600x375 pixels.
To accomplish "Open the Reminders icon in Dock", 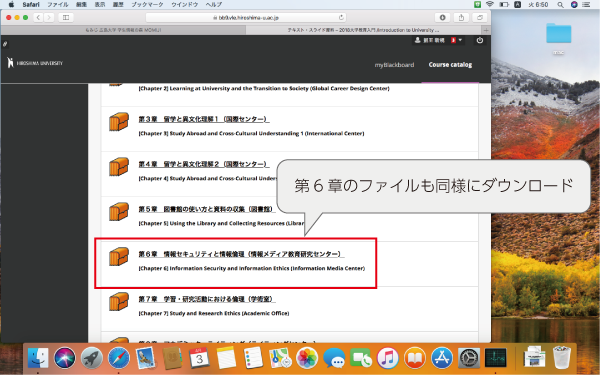I will (253, 358).
